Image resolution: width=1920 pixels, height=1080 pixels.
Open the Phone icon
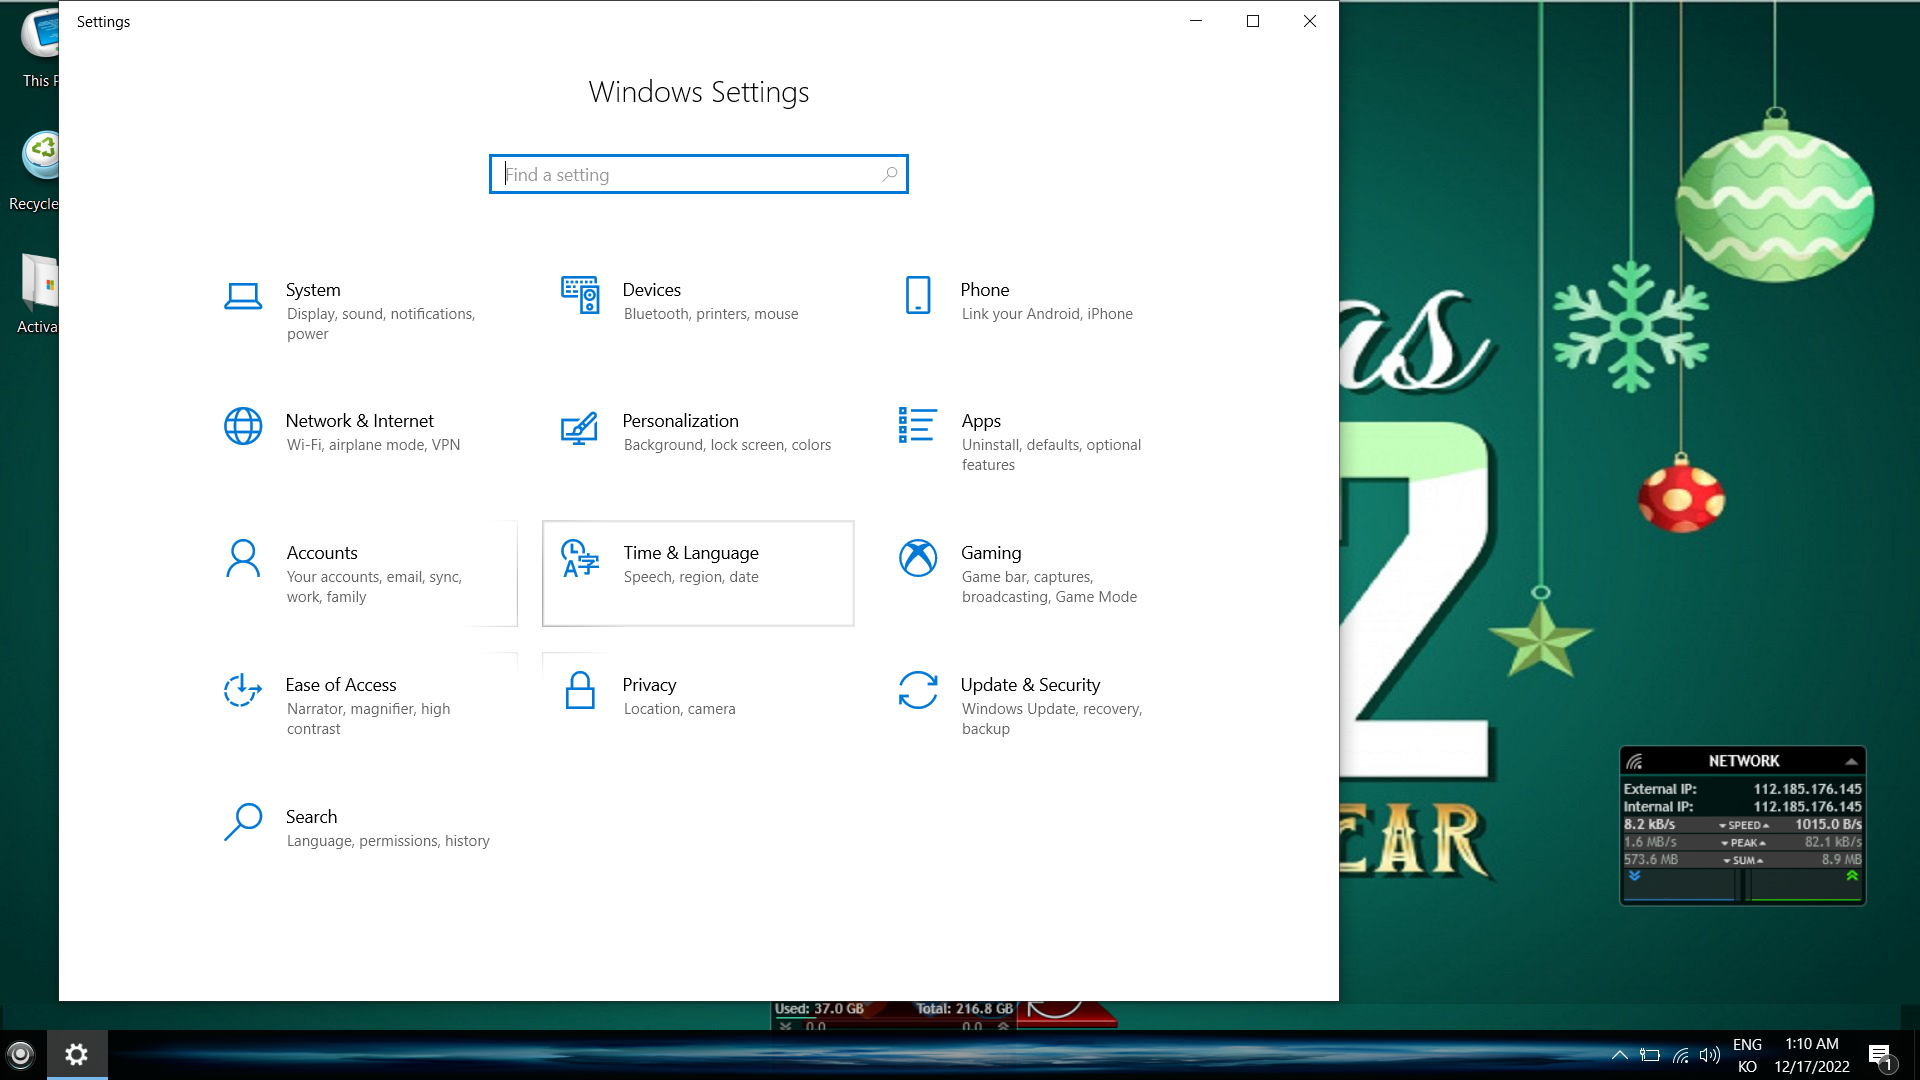918,295
